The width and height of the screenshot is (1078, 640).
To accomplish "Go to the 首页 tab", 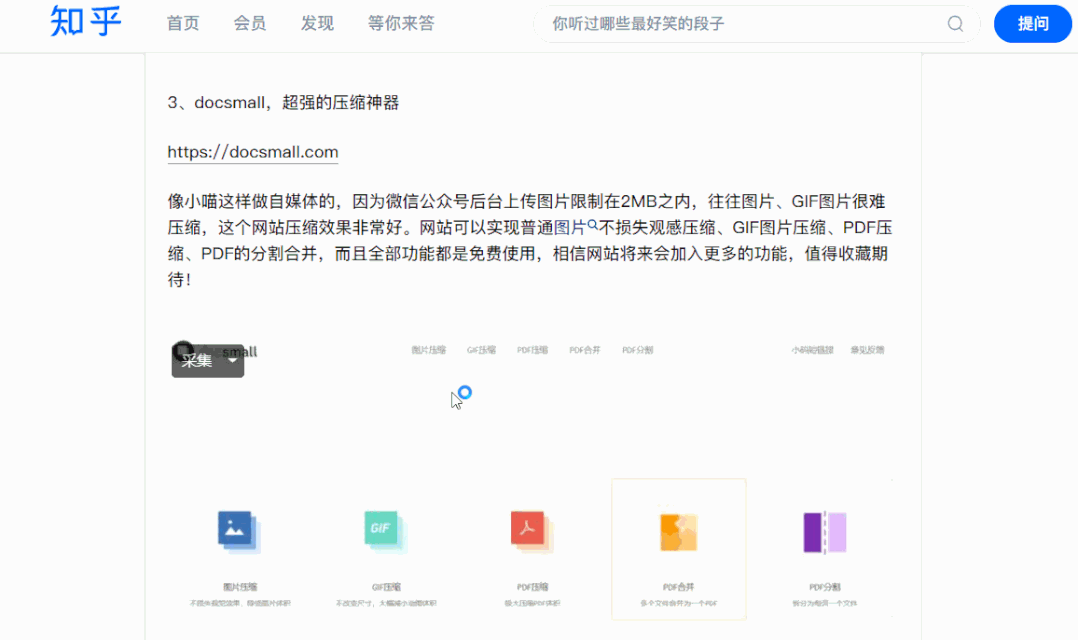I will tap(183, 23).
